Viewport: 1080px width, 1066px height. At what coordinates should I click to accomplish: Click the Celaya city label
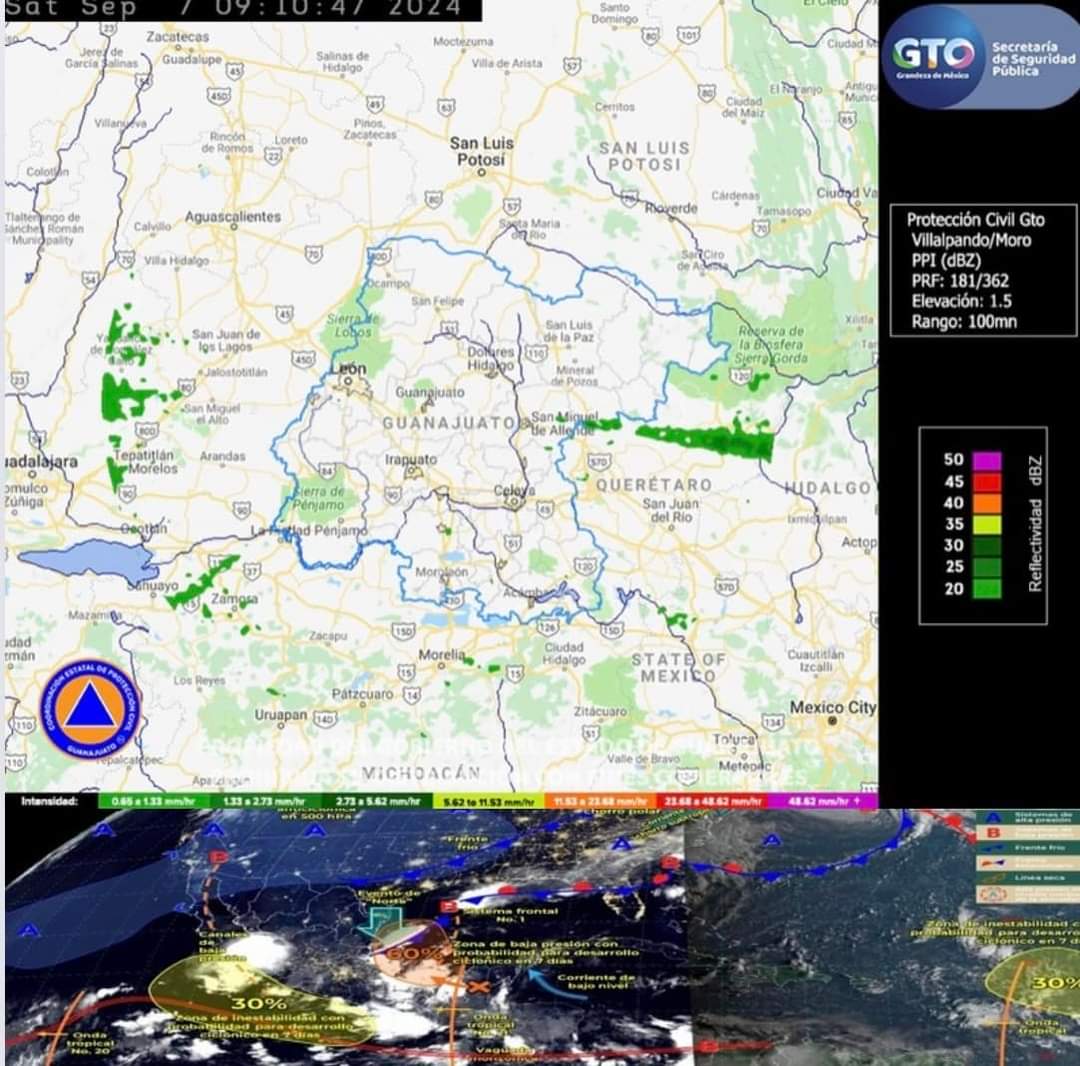514,491
